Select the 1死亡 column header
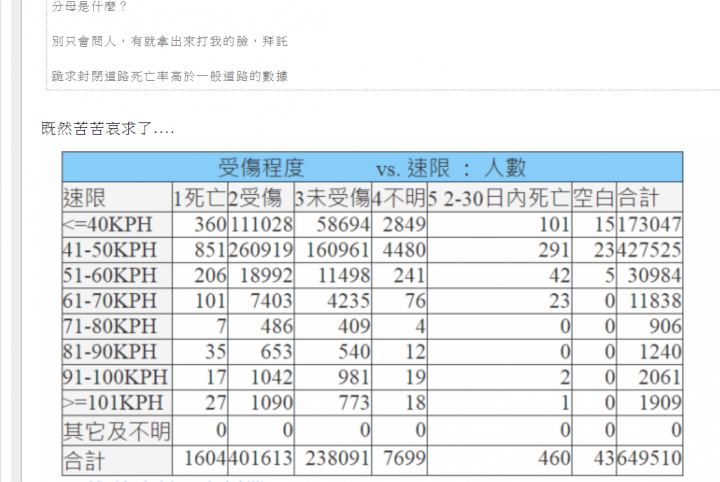 point(200,198)
